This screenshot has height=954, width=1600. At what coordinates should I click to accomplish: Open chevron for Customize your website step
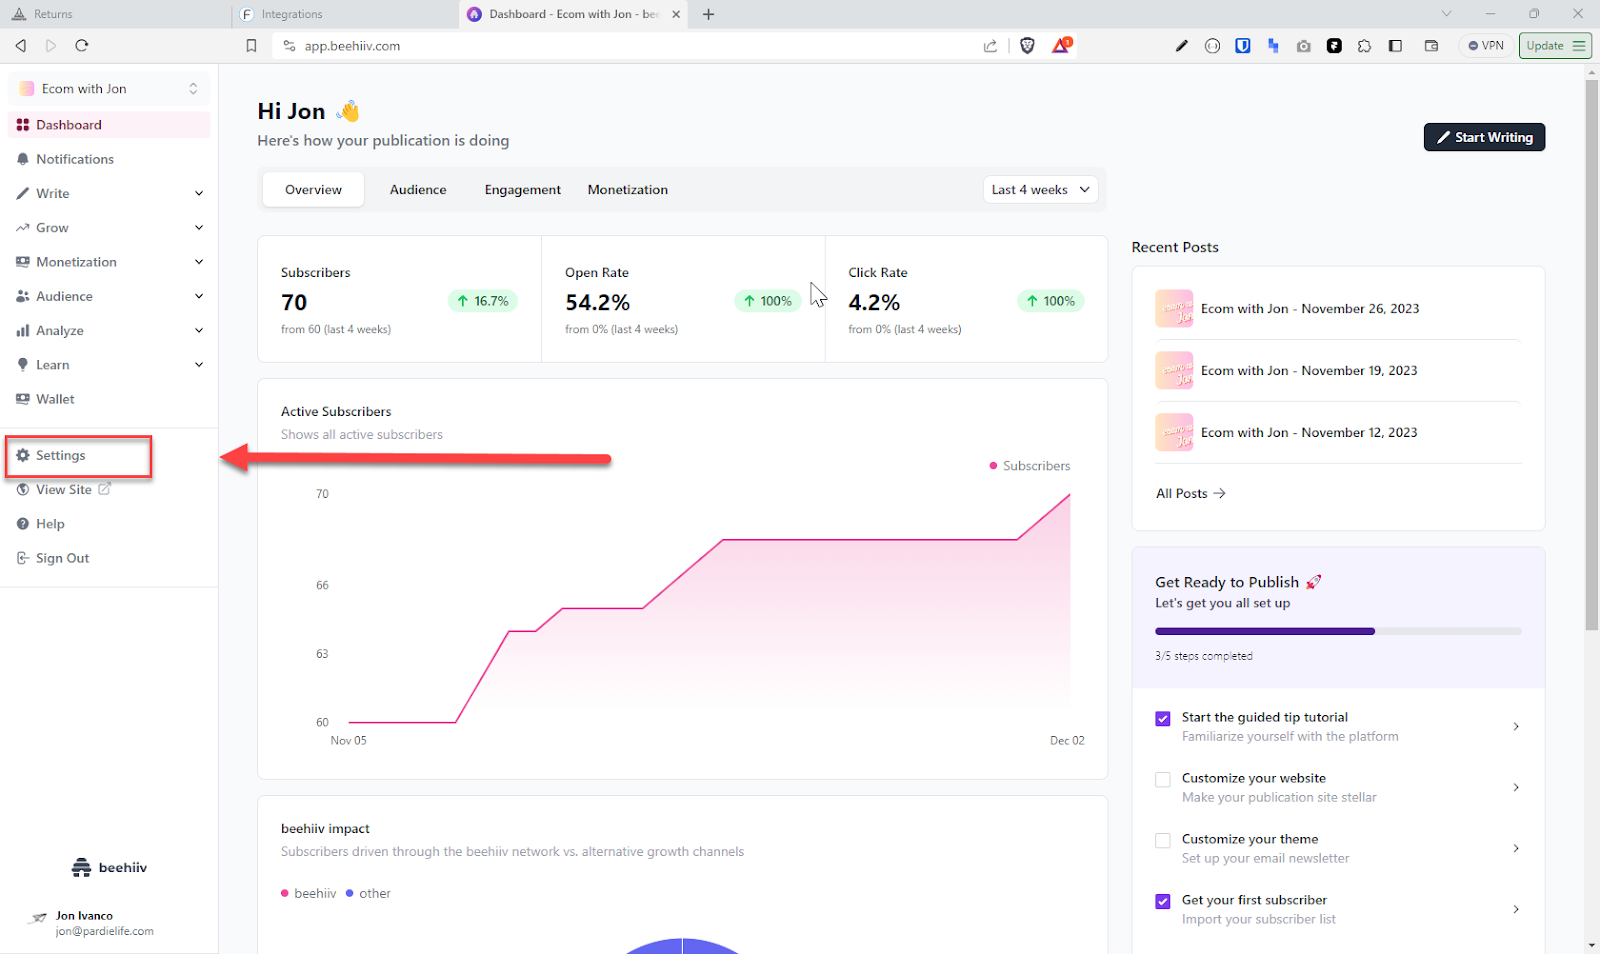tap(1516, 788)
